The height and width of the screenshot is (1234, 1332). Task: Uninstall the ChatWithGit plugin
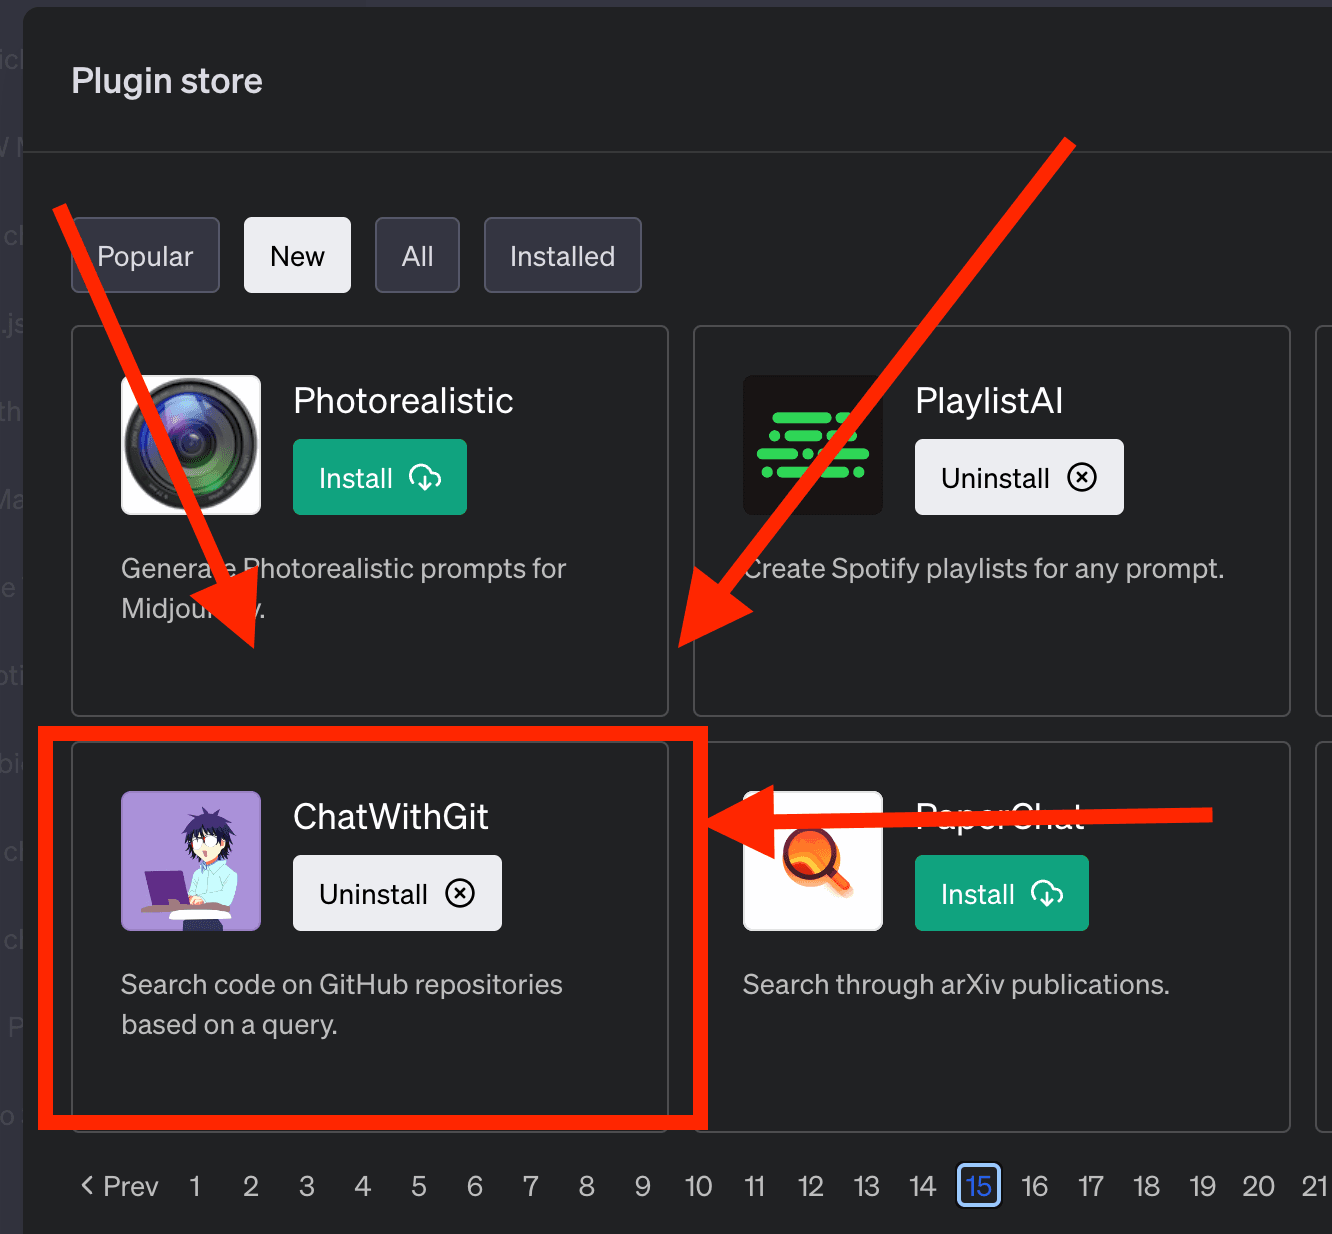[397, 893]
